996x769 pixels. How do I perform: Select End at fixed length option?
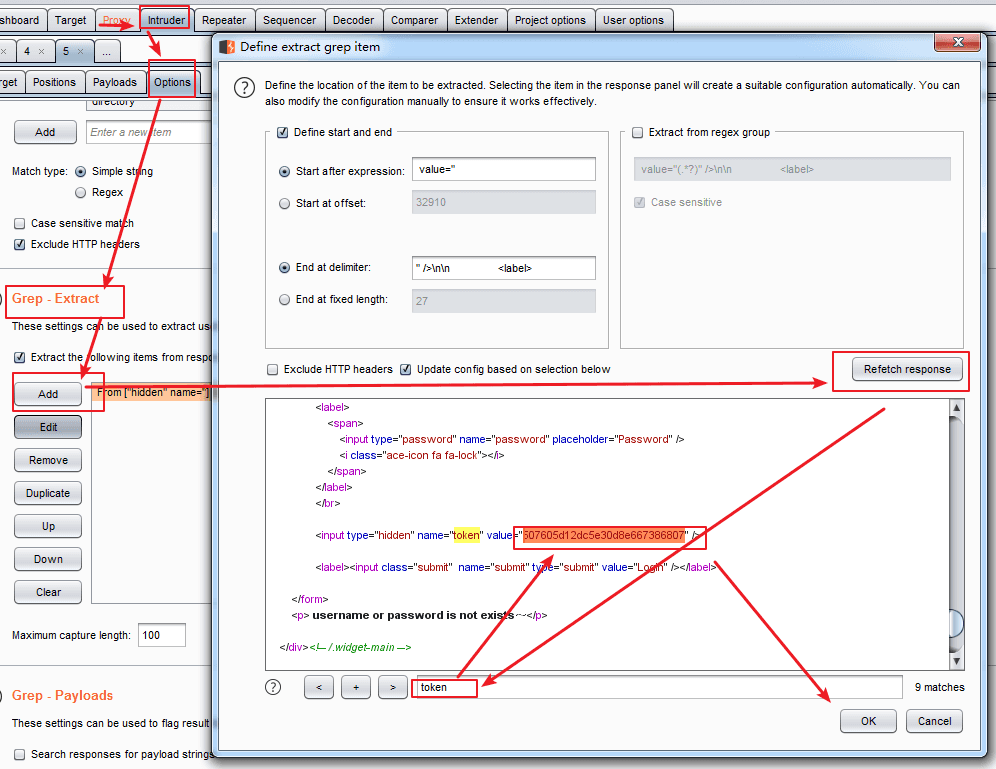click(285, 300)
